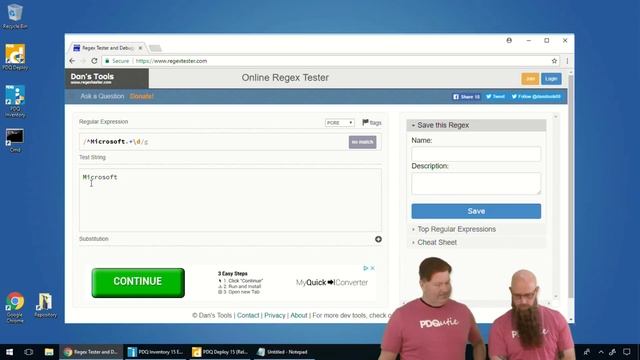640x360 pixels.
Task: Open the Google Chrome desktop icon
Action: pos(15,307)
